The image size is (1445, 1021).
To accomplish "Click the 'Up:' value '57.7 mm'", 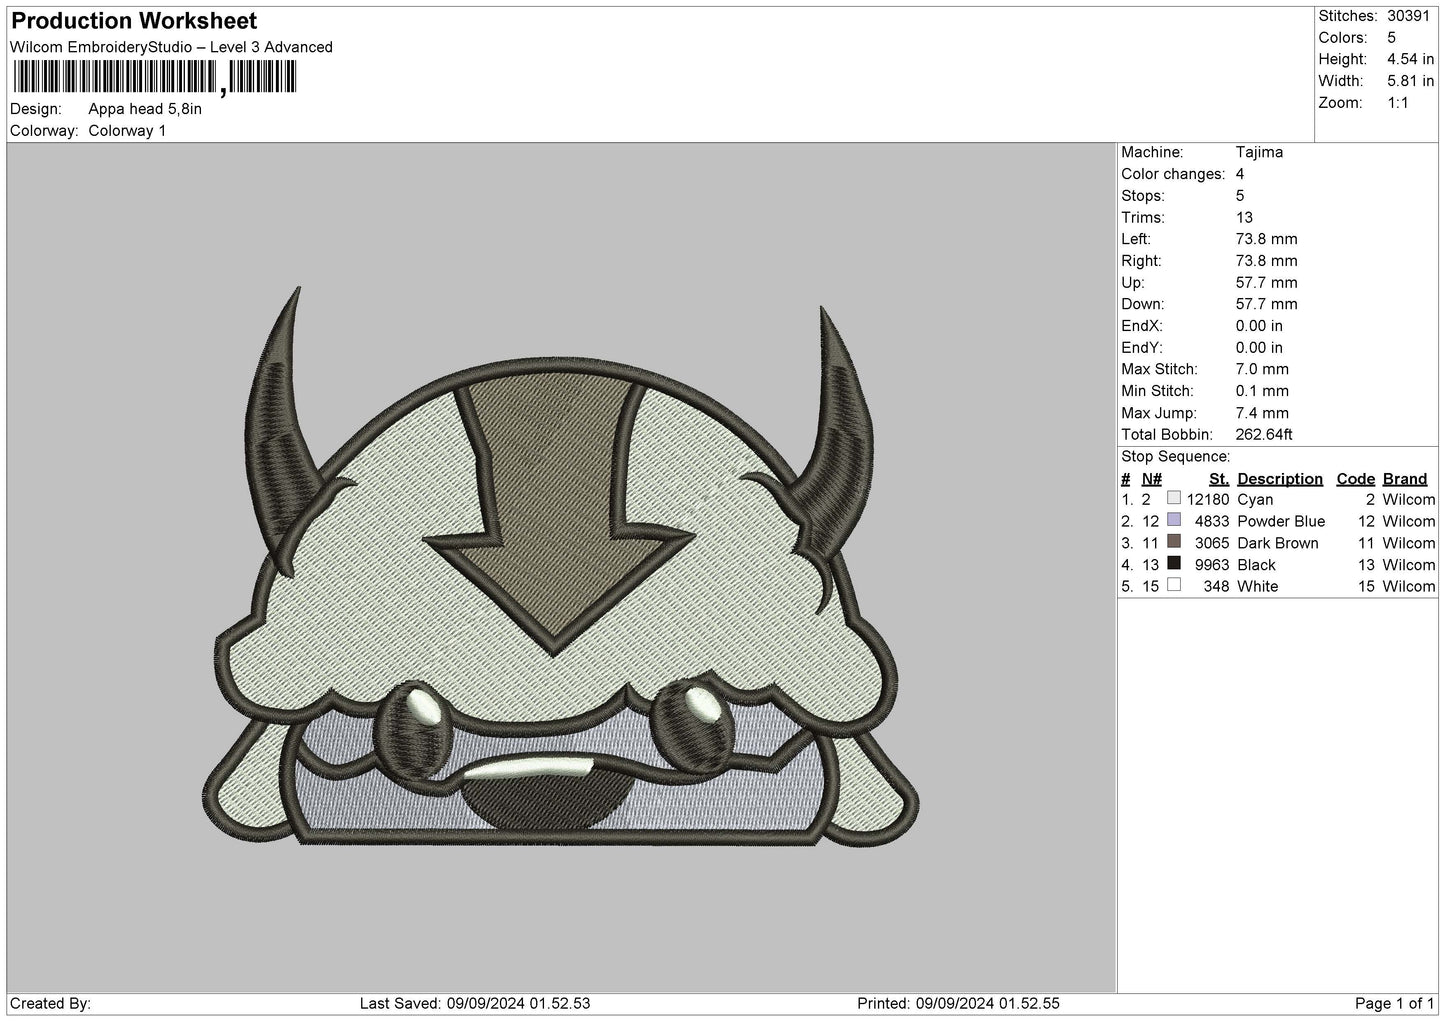I will click(x=1266, y=283).
